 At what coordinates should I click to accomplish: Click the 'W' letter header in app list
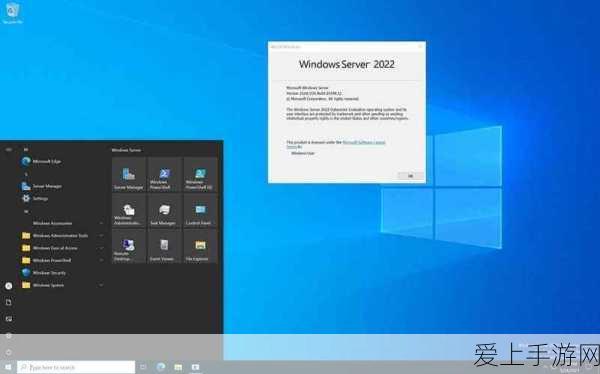pyautogui.click(x=26, y=211)
